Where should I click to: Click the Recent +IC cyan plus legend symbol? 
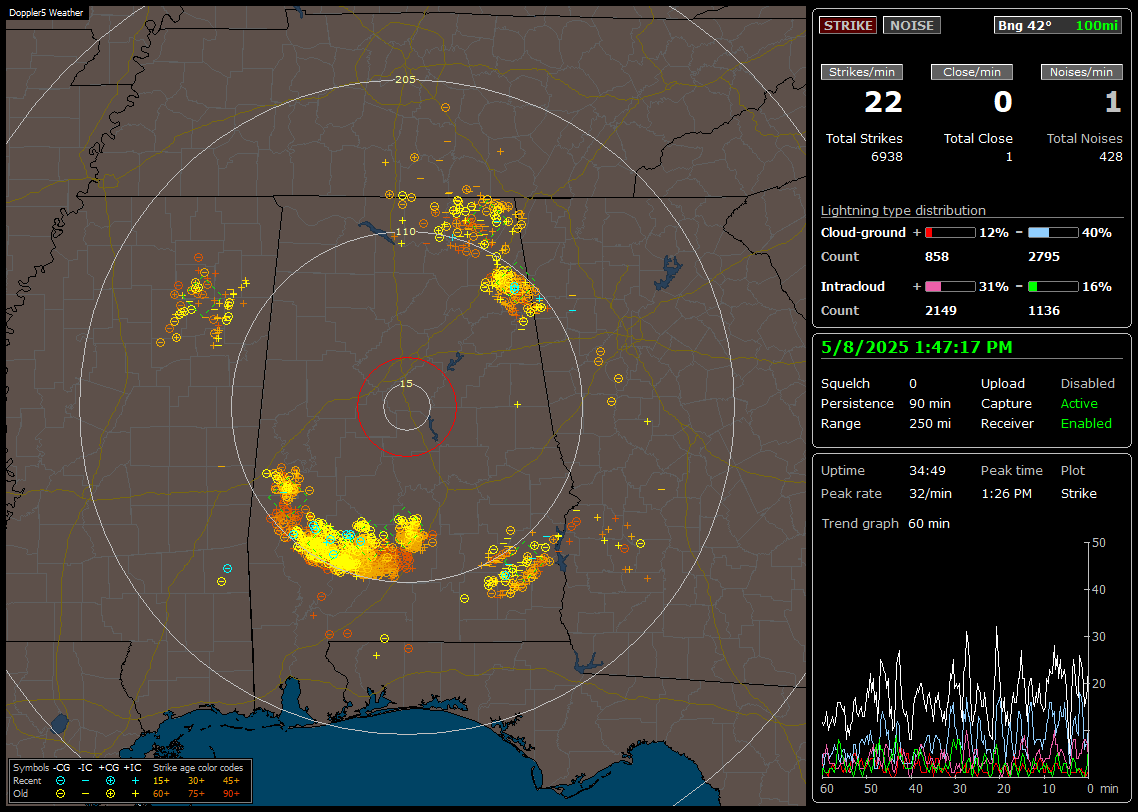(x=135, y=781)
